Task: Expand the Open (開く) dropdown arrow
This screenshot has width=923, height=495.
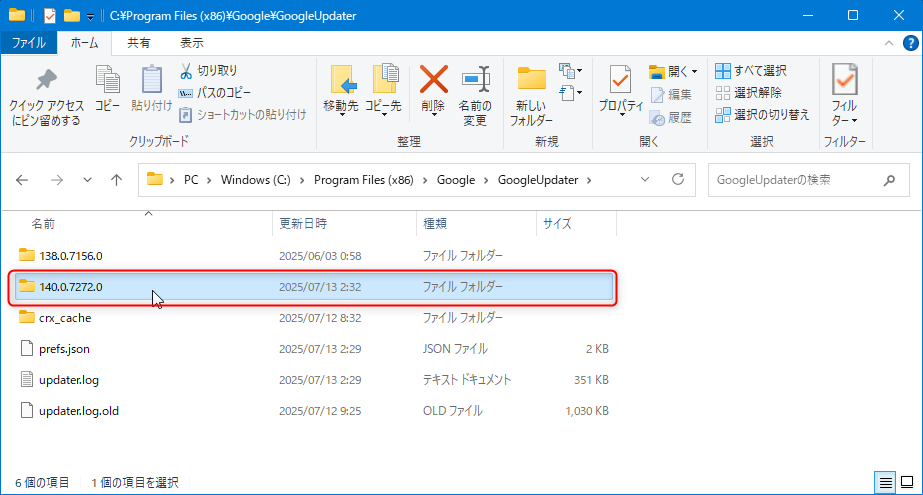Action: coord(695,72)
